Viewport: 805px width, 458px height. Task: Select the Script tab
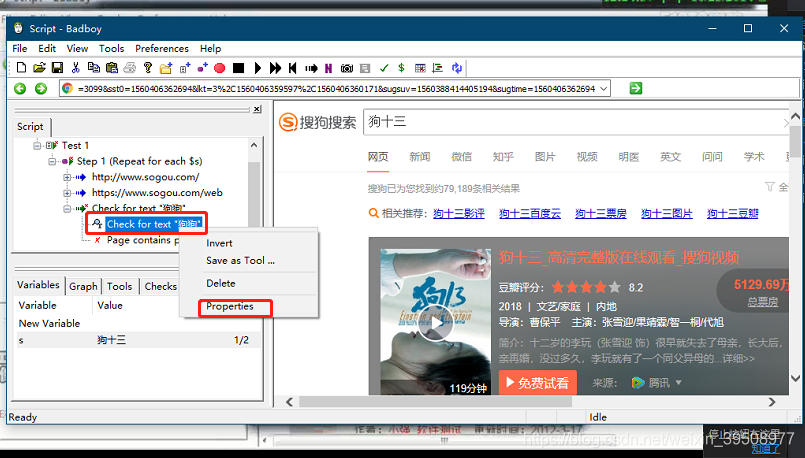click(x=30, y=126)
